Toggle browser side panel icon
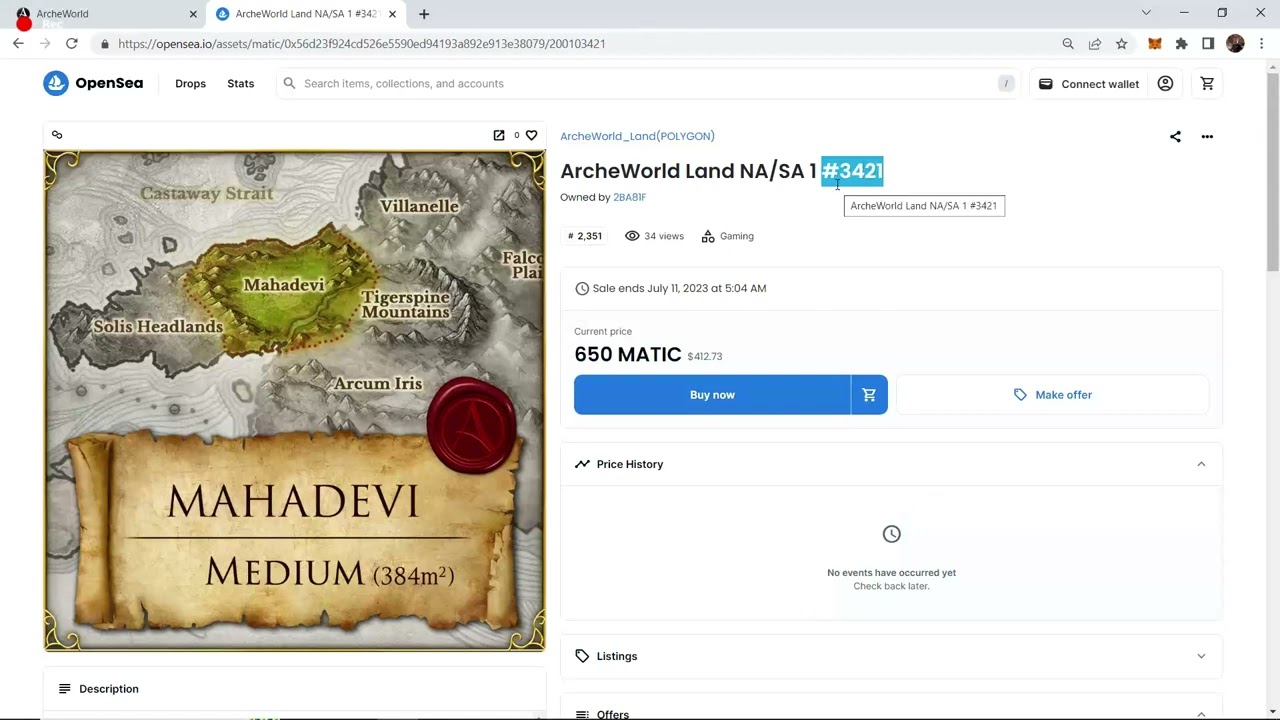The image size is (1280, 720). click(x=1208, y=44)
